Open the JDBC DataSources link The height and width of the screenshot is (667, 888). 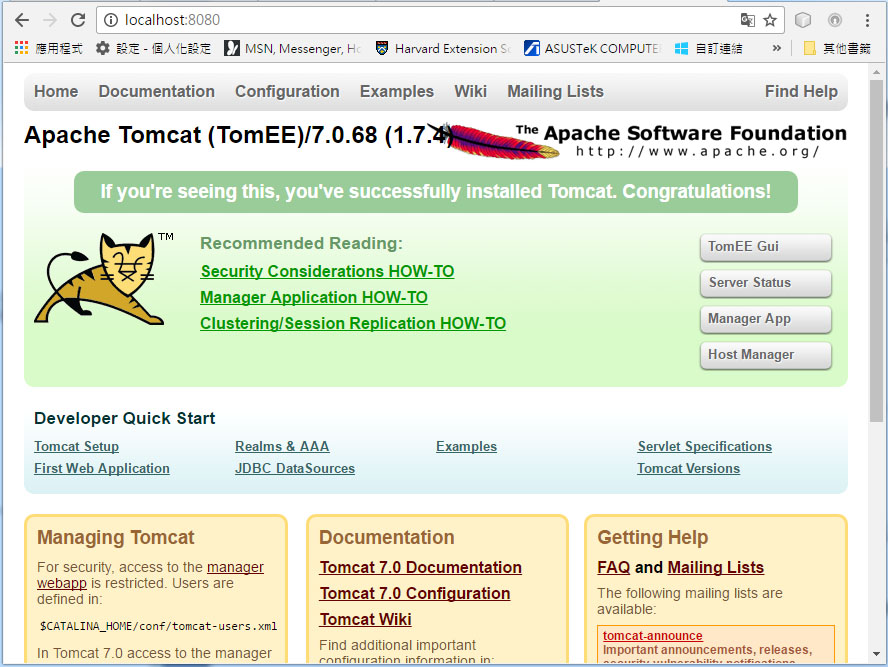295,469
